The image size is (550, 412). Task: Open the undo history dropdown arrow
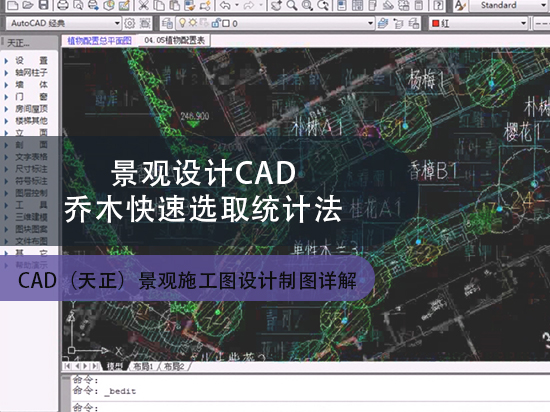click(236, 5)
